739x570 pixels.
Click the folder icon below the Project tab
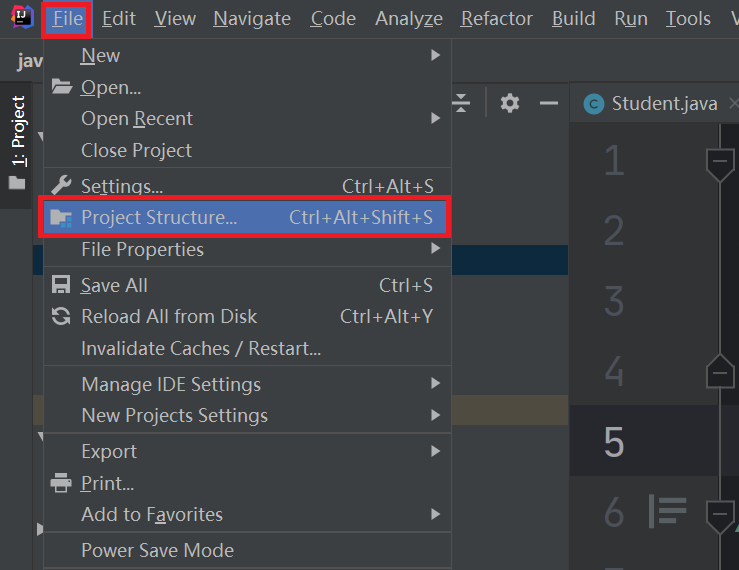(x=17, y=183)
